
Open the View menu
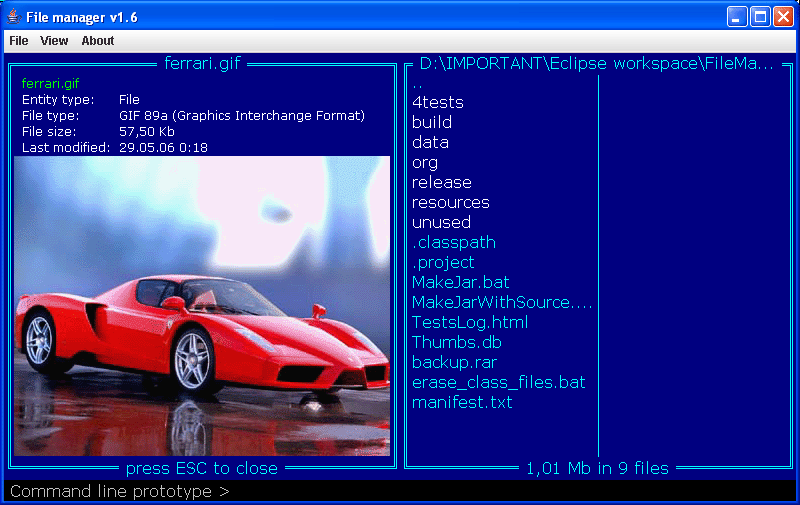coord(54,41)
